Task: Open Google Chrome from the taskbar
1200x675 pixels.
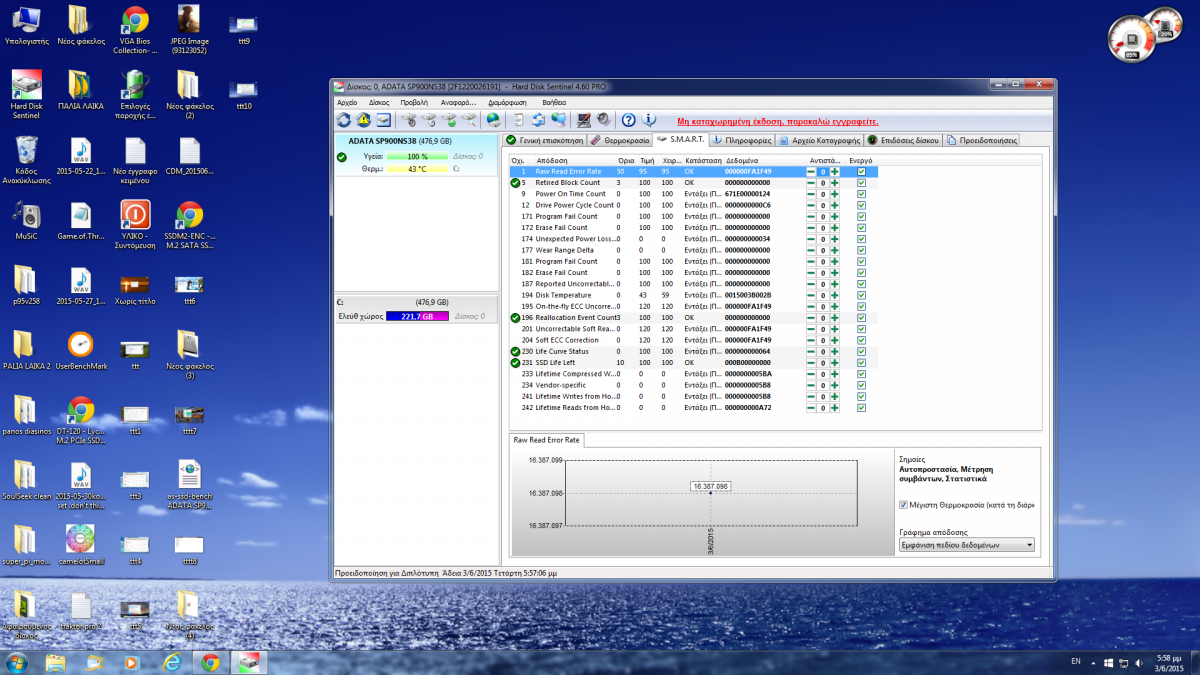Action: point(210,662)
